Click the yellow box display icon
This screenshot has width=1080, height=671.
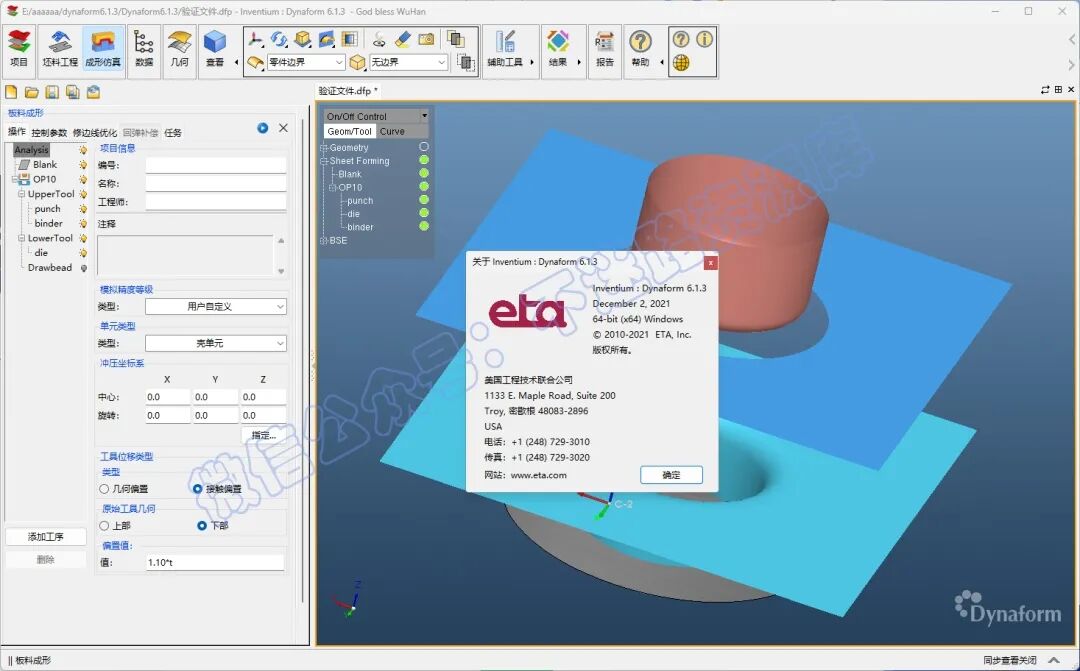(x=302, y=39)
